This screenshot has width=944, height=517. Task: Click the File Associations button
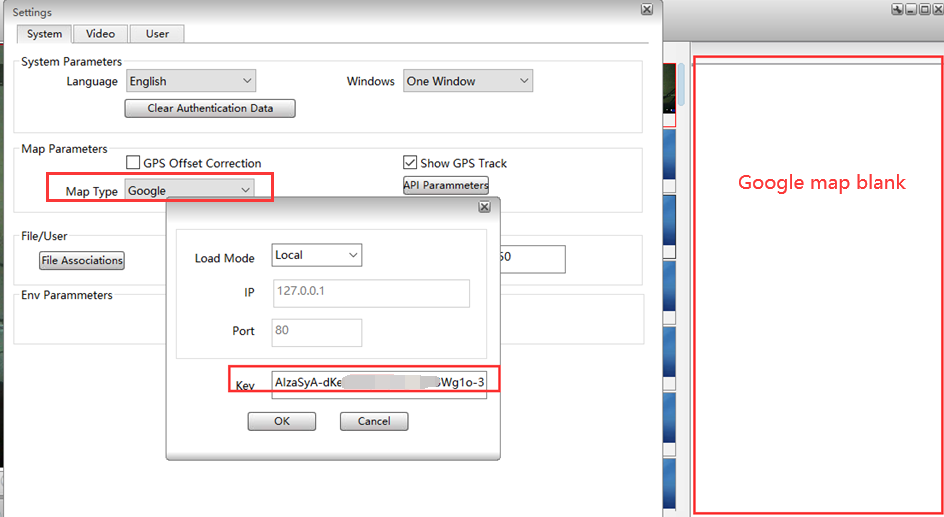(82, 261)
